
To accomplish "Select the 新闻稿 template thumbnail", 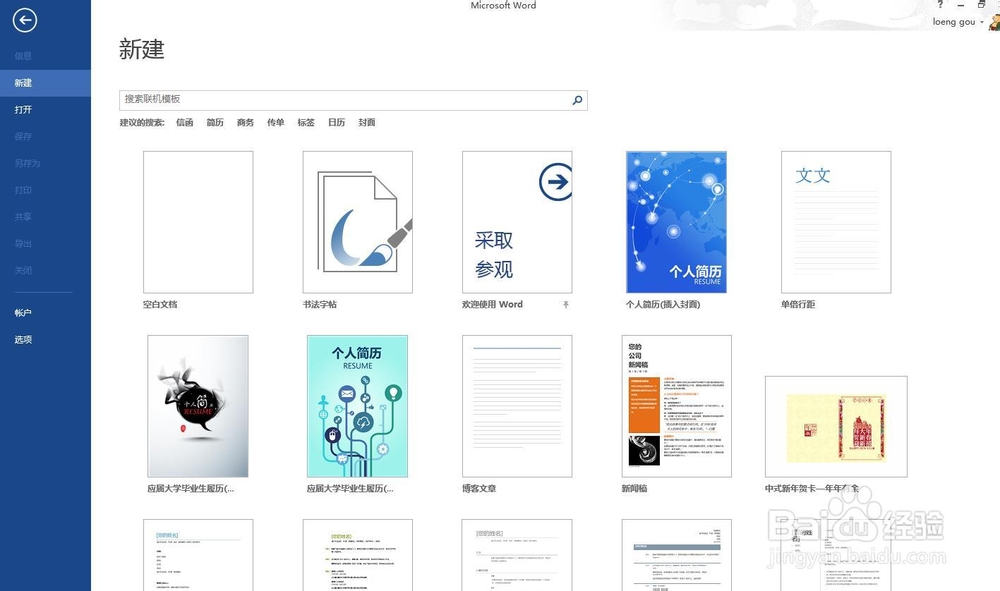I will click(677, 406).
